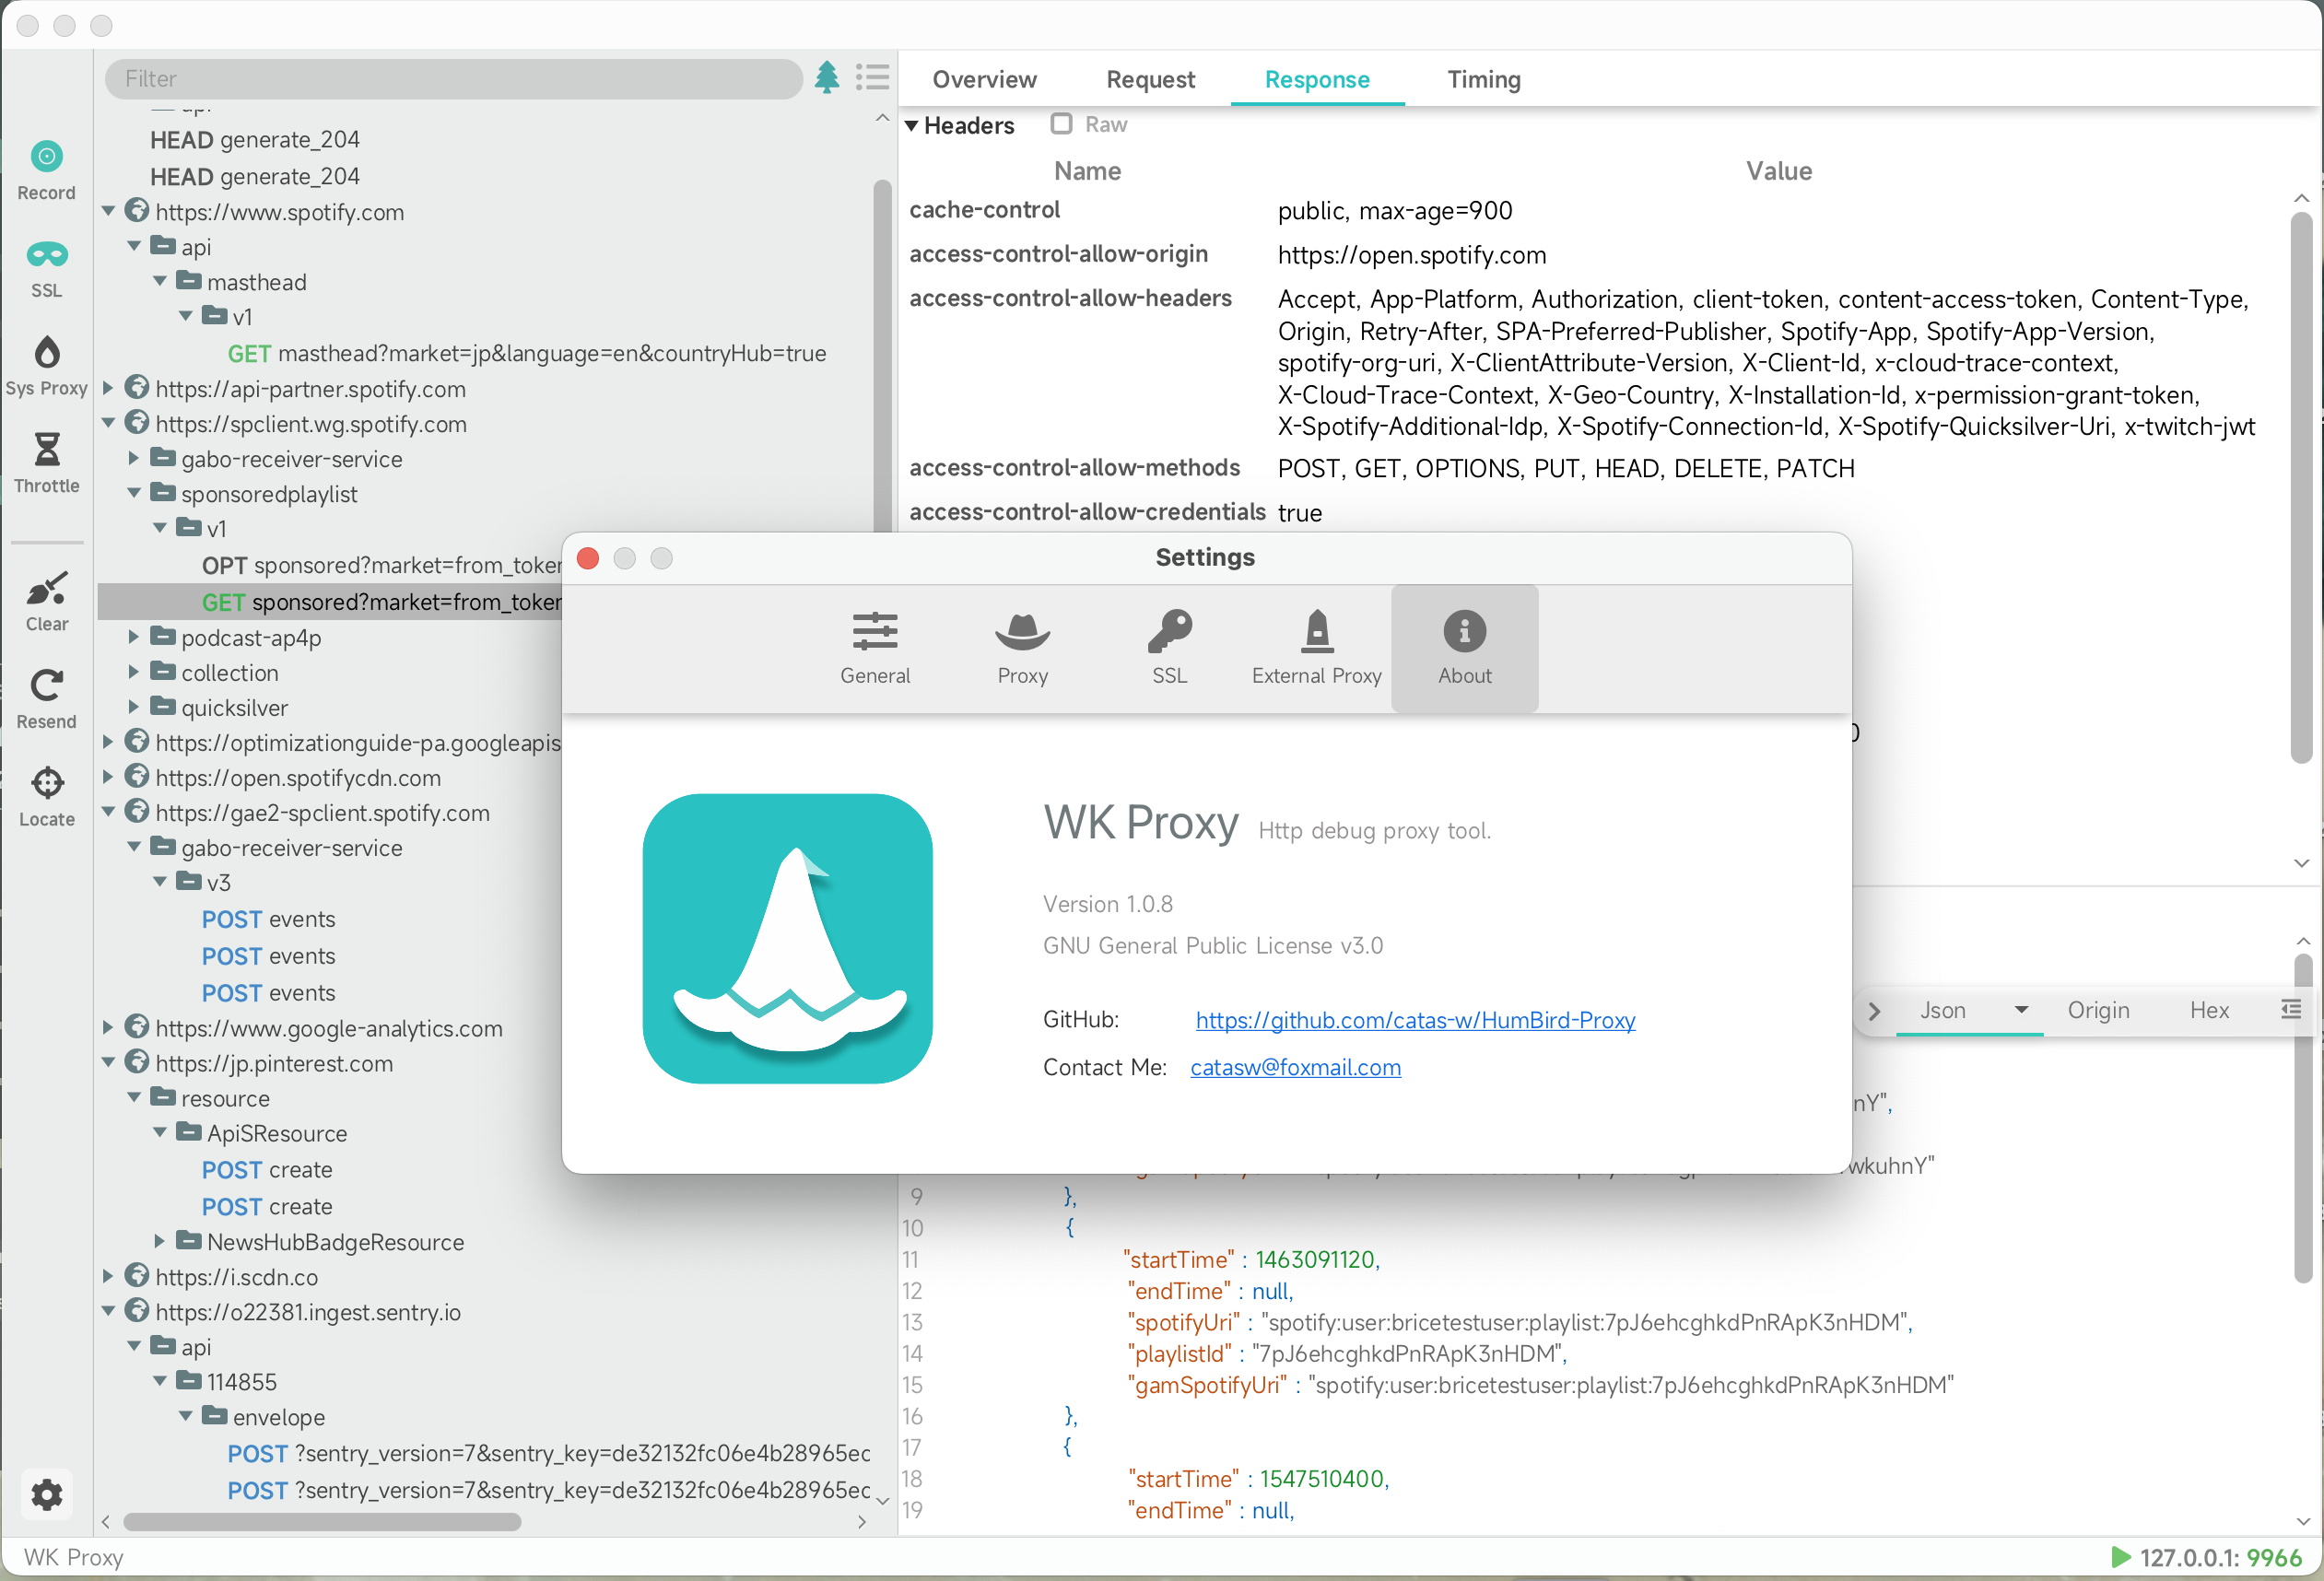The image size is (2324, 1581).
Task: Collapse the Headers section triangle
Action: point(911,126)
